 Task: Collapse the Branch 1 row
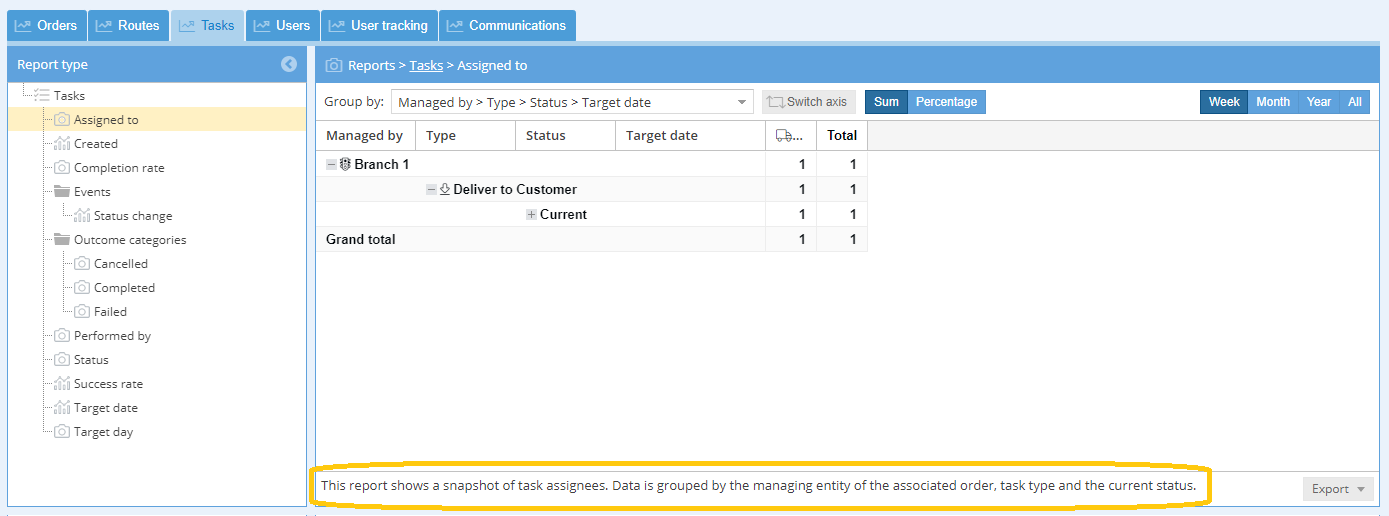tap(332, 165)
